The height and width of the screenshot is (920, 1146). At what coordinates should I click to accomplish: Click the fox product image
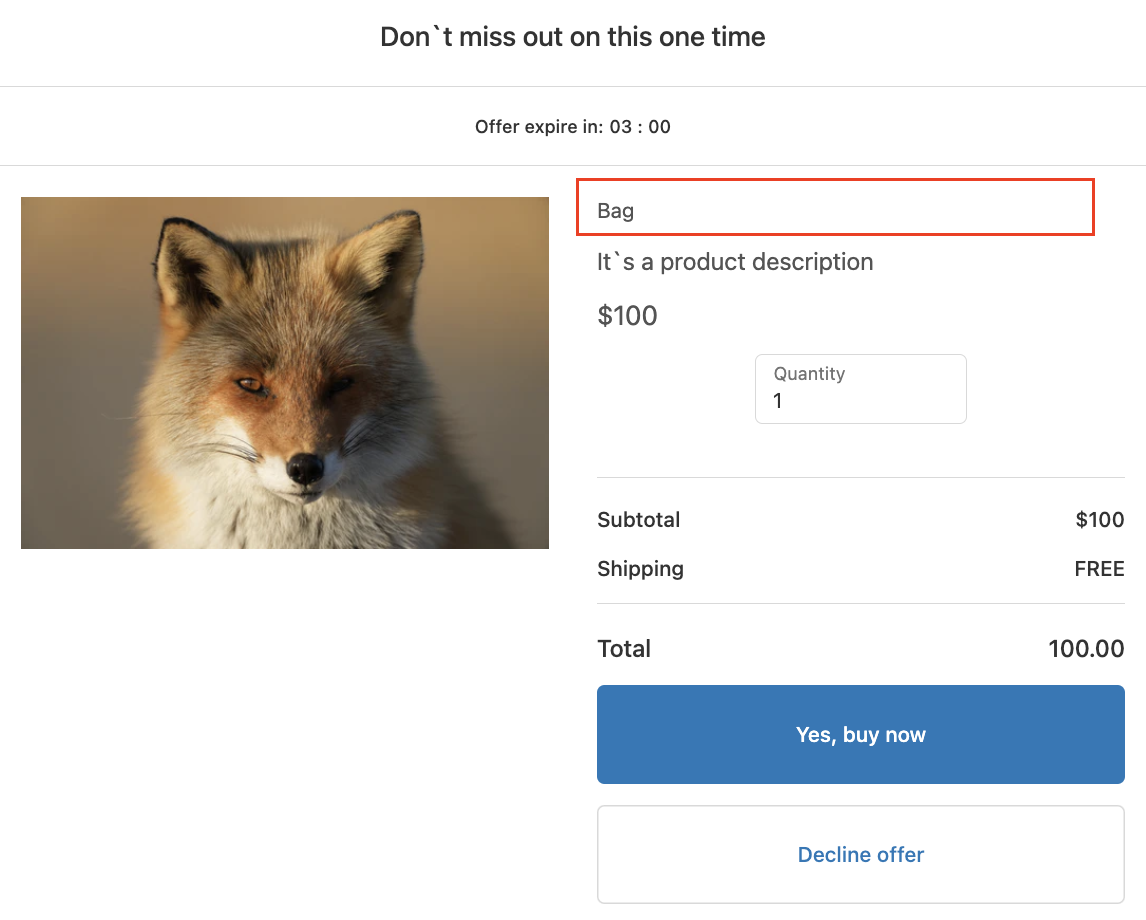tap(285, 372)
